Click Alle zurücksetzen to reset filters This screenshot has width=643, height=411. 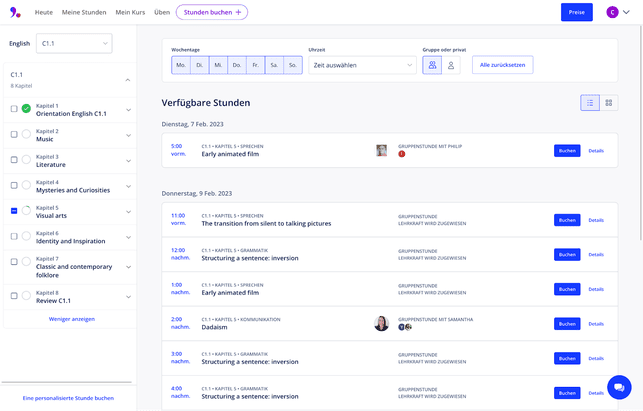pos(502,65)
